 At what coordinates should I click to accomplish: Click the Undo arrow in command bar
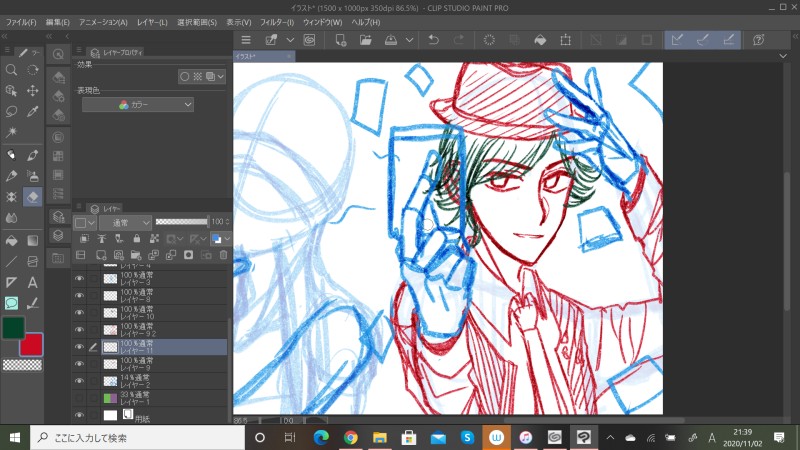[433, 40]
